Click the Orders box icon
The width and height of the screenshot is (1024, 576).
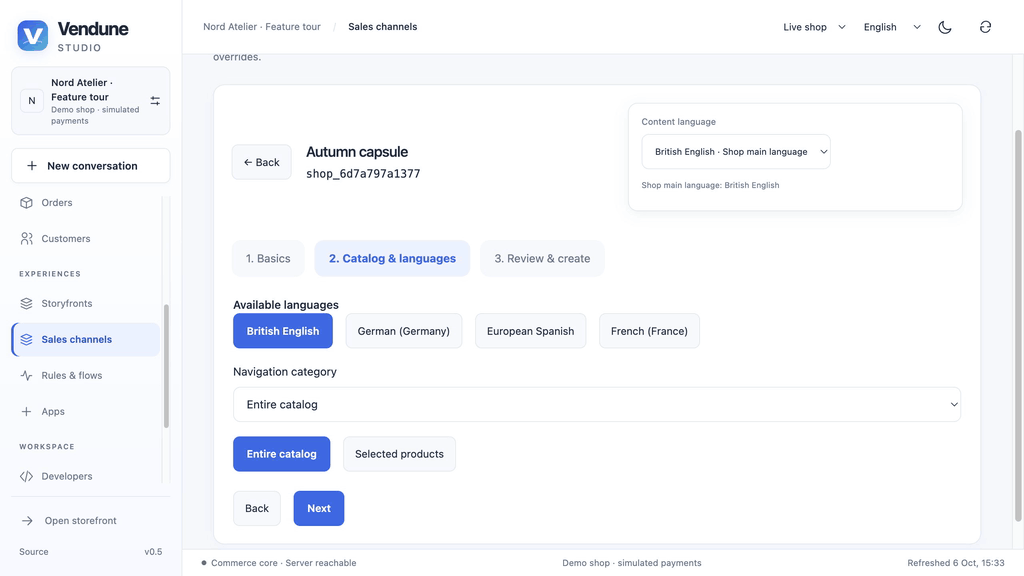(x=26, y=202)
